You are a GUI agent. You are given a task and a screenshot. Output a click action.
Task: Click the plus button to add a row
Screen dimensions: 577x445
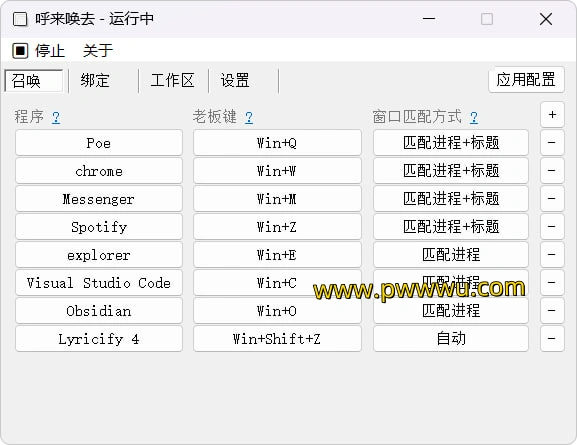(552, 115)
